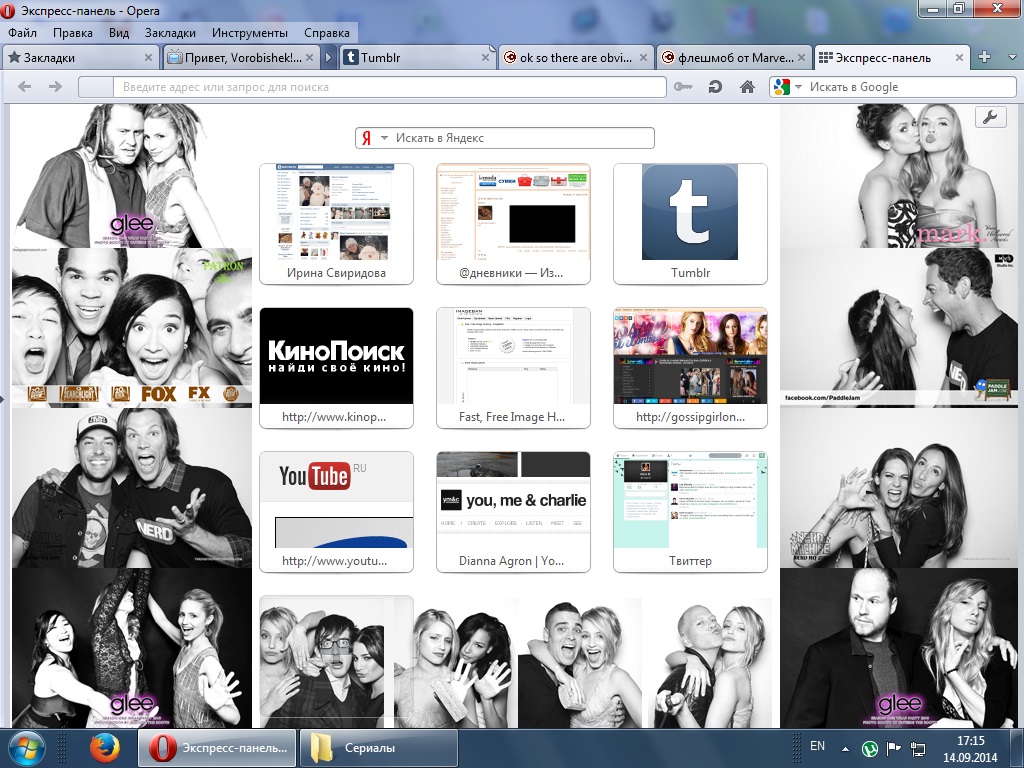Switch to the 'ok so there are obvi...' tab
Viewport: 1024px width, 768px height.
pyautogui.click(x=575, y=57)
